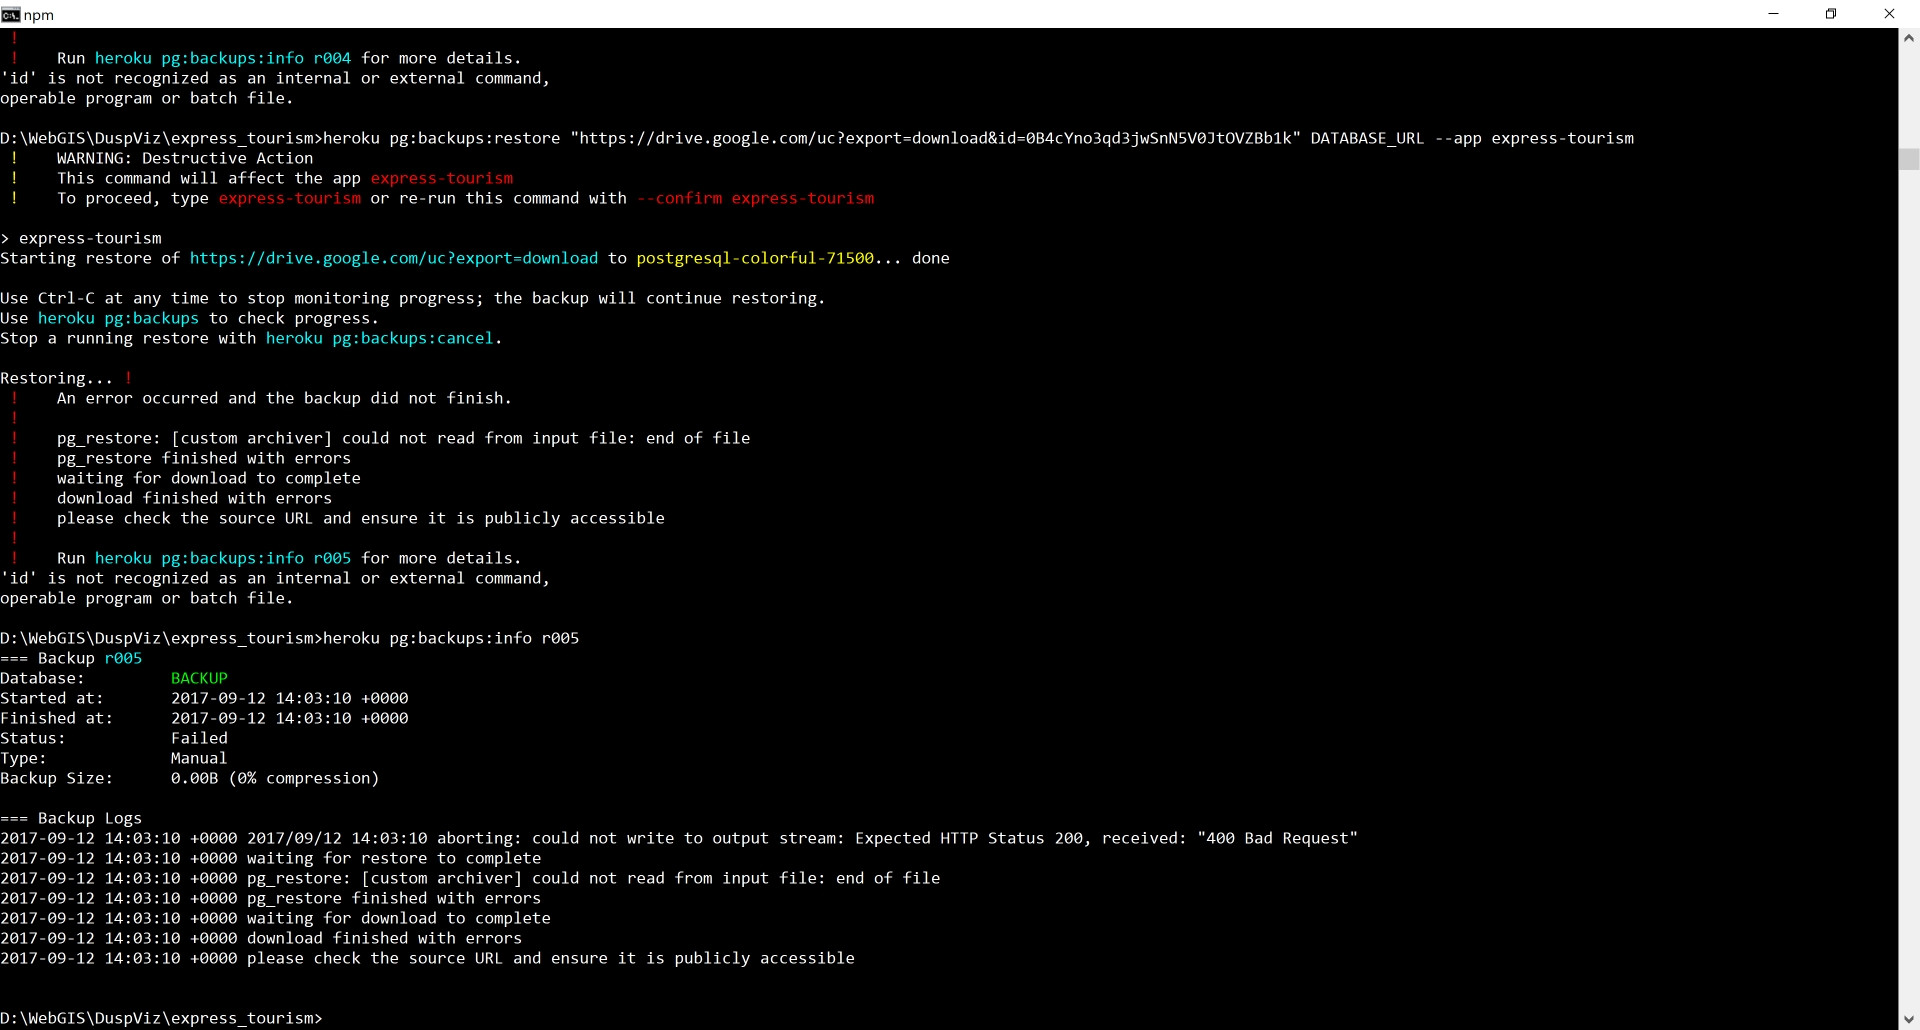Click the vertical scrollbar thumb
This screenshot has height=1030, width=1920.
tap(1909, 160)
